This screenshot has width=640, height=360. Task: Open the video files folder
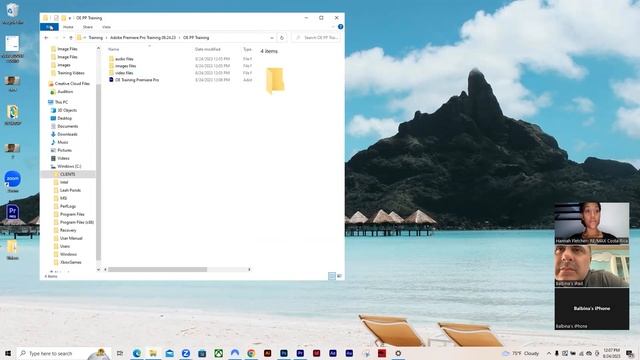[x=124, y=73]
